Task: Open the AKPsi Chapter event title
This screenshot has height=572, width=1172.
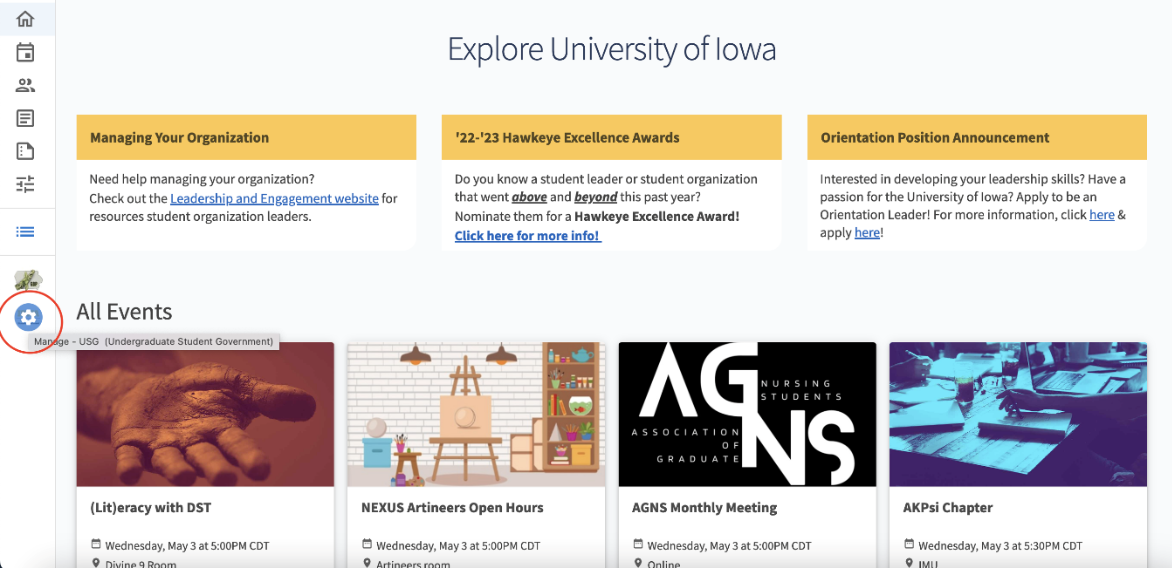Action: (x=948, y=508)
